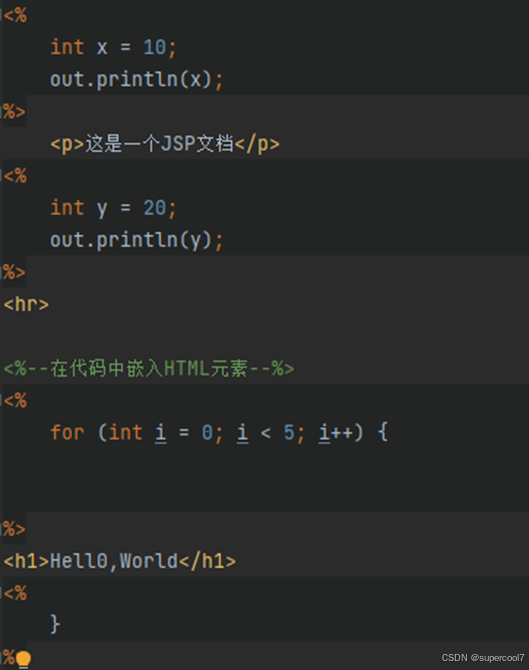Click the number "10" in the x declaration

[154, 47]
